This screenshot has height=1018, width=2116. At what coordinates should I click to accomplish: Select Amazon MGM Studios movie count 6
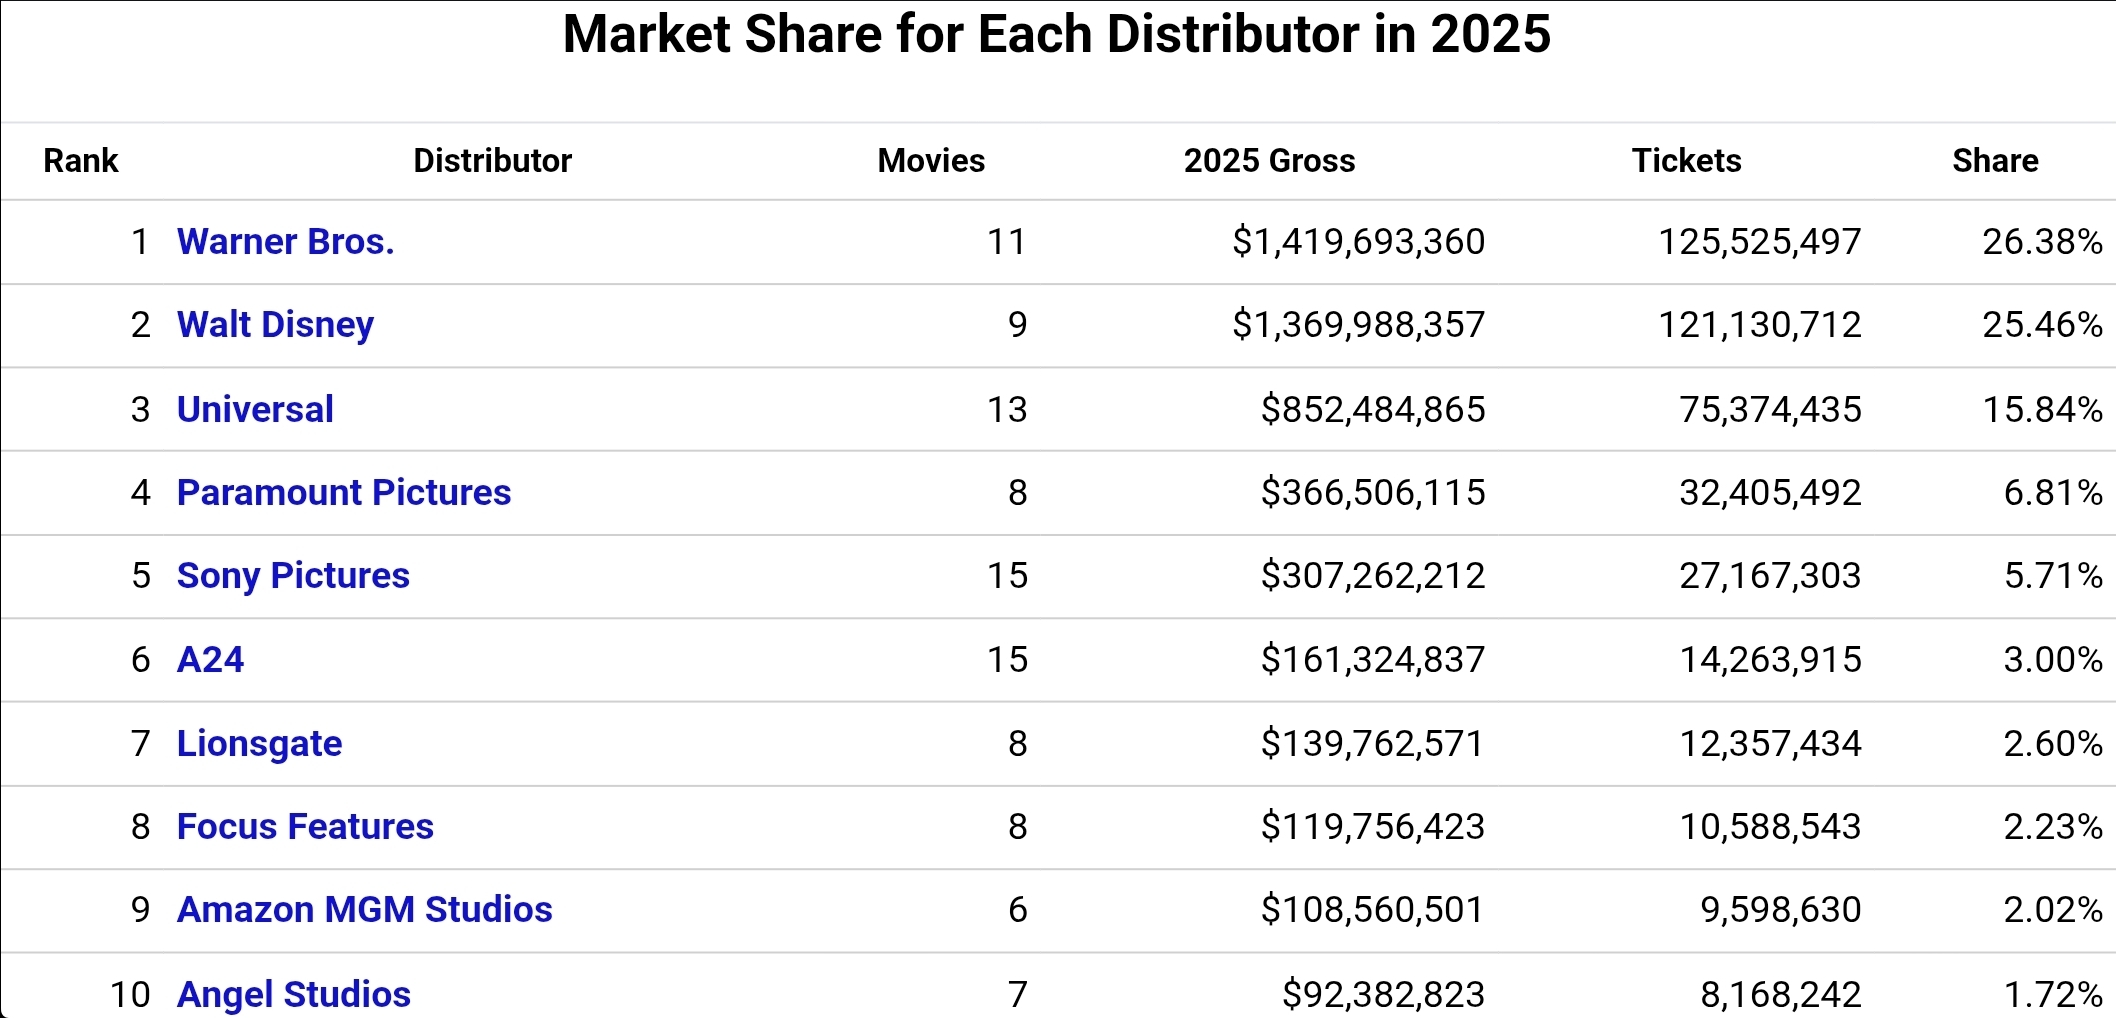[1017, 910]
